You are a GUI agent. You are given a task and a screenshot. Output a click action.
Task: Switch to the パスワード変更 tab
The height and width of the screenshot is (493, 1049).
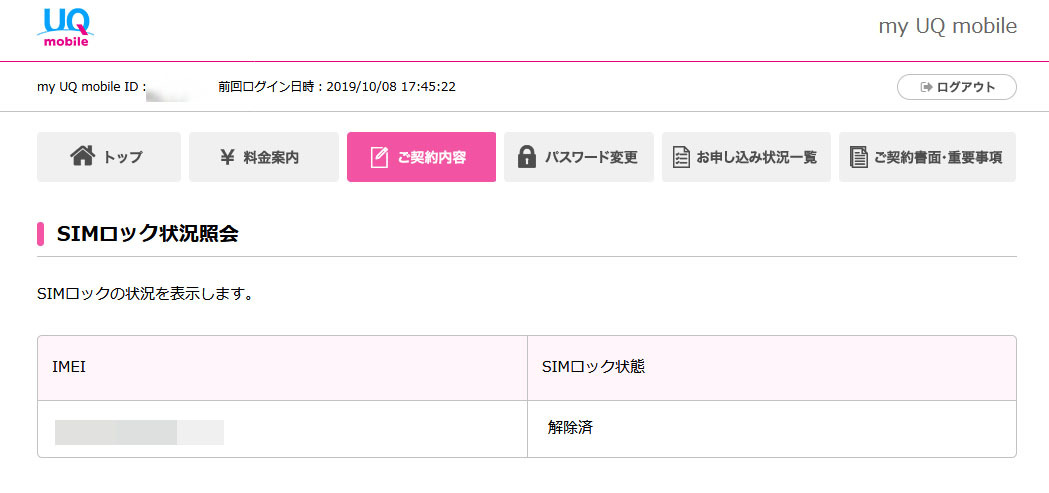click(579, 157)
